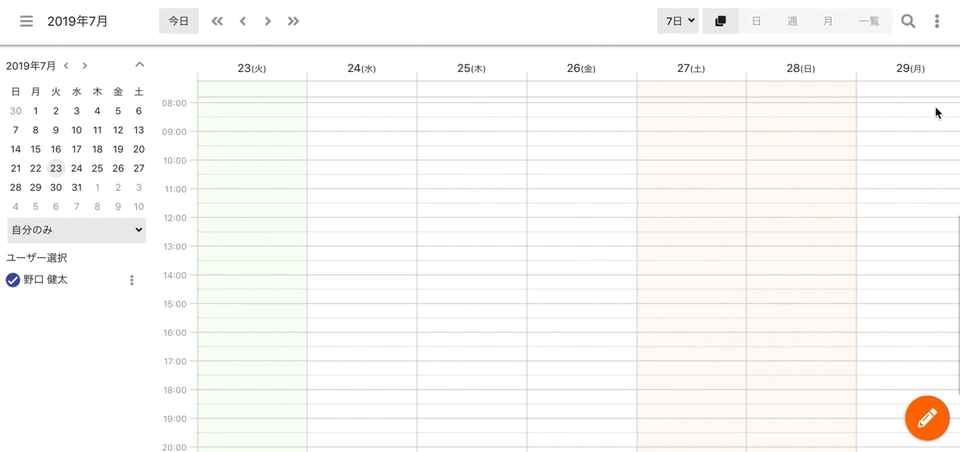Switch to the 月 view tab
This screenshot has height=452, width=960.
point(828,21)
